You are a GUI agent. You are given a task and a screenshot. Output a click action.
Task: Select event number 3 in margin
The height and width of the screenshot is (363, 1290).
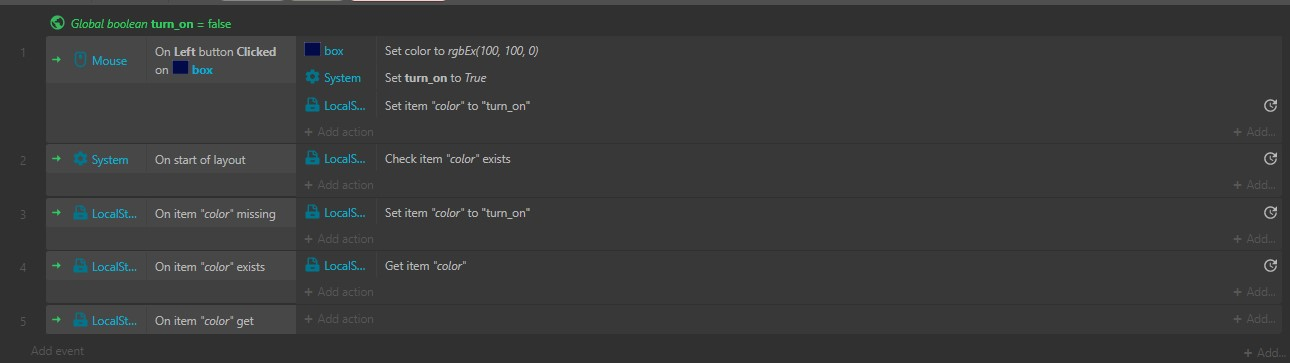23,213
